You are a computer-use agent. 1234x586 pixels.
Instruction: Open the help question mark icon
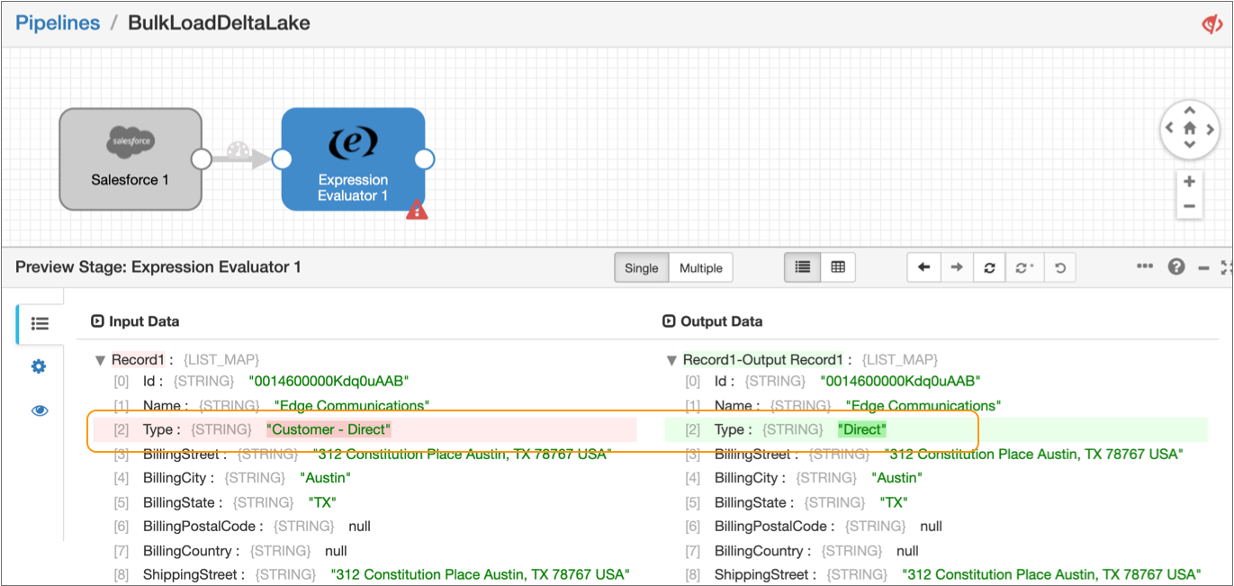point(1176,267)
